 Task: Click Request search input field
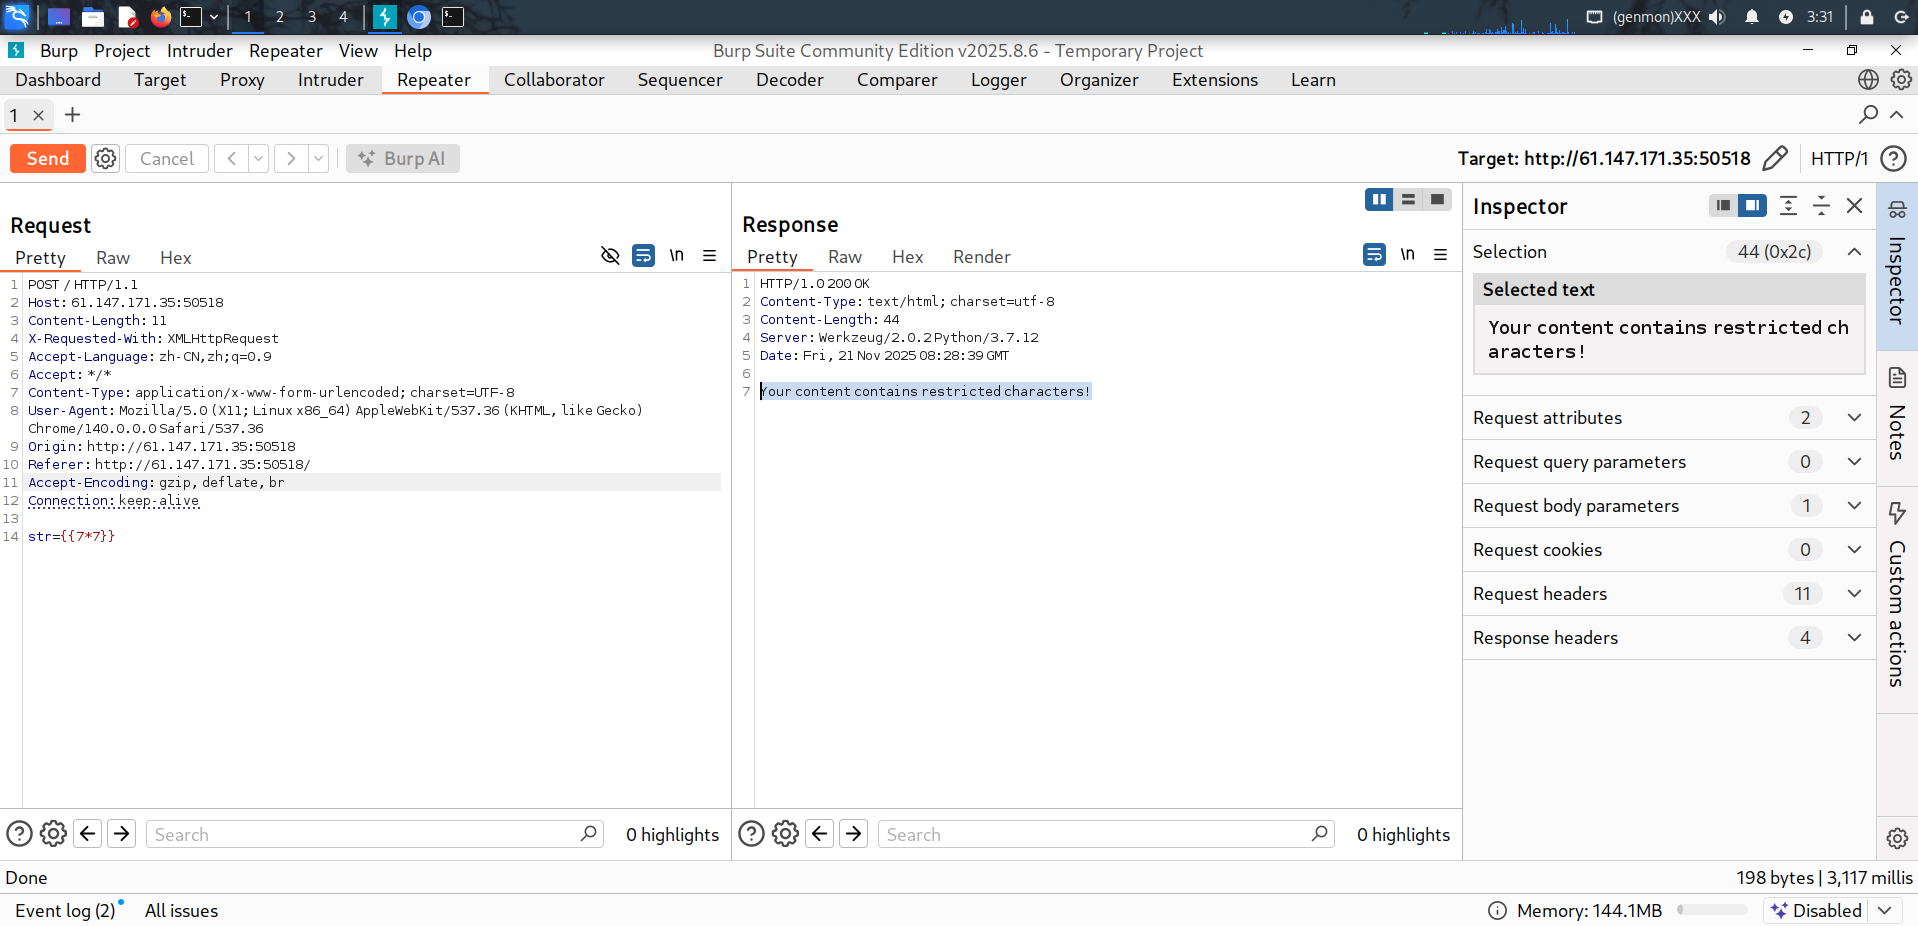coord(375,834)
